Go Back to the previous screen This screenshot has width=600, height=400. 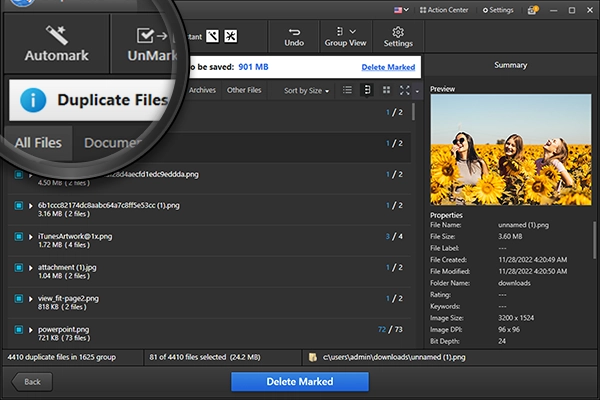[32, 382]
